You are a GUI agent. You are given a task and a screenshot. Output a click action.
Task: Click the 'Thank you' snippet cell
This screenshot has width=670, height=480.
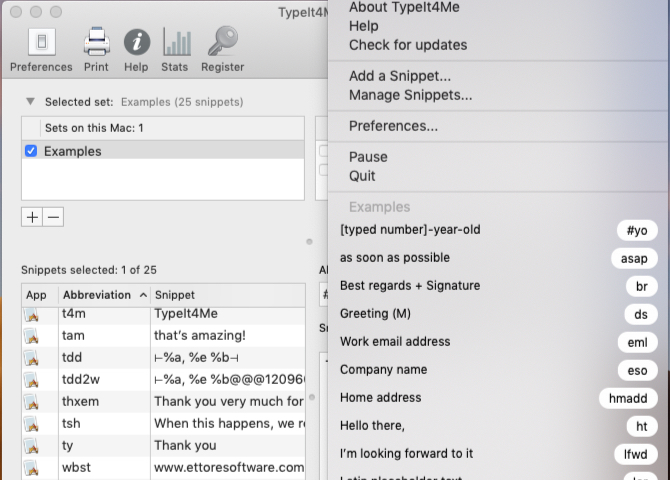[x=228, y=445]
